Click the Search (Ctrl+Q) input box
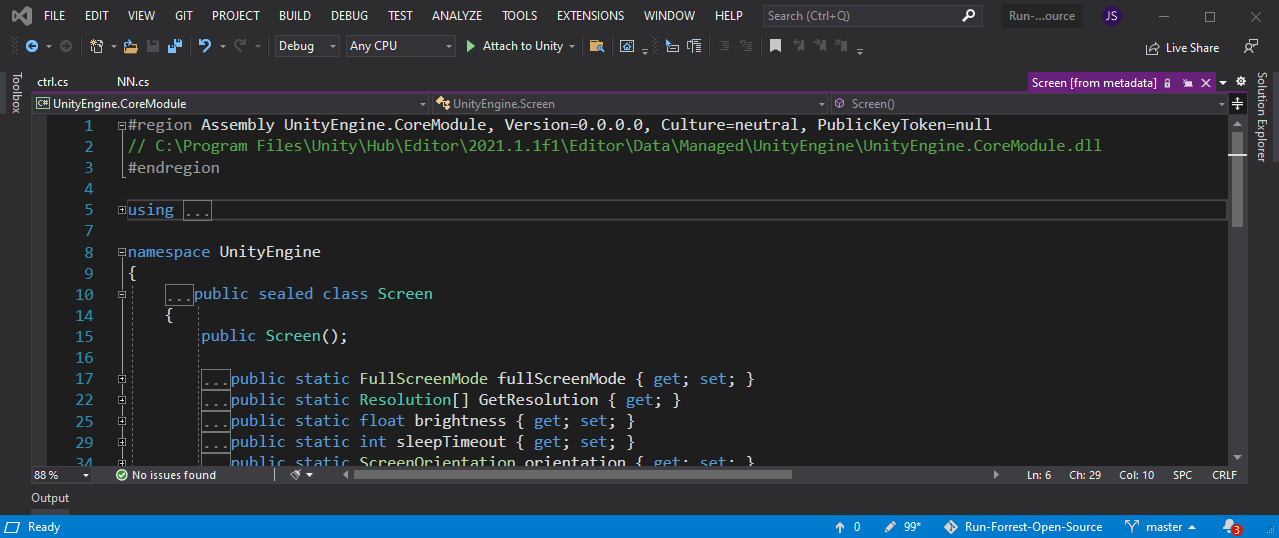1279x538 pixels. pyautogui.click(x=872, y=16)
